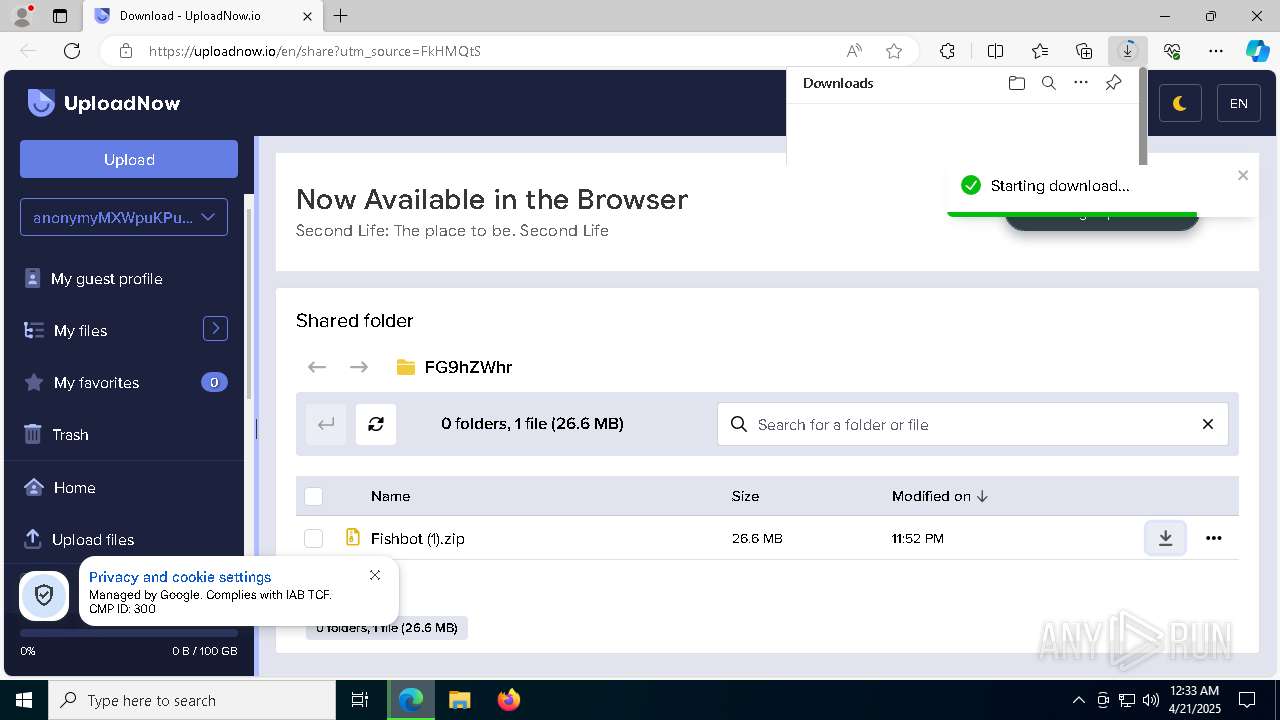Open browser Collections icon

click(x=1084, y=51)
